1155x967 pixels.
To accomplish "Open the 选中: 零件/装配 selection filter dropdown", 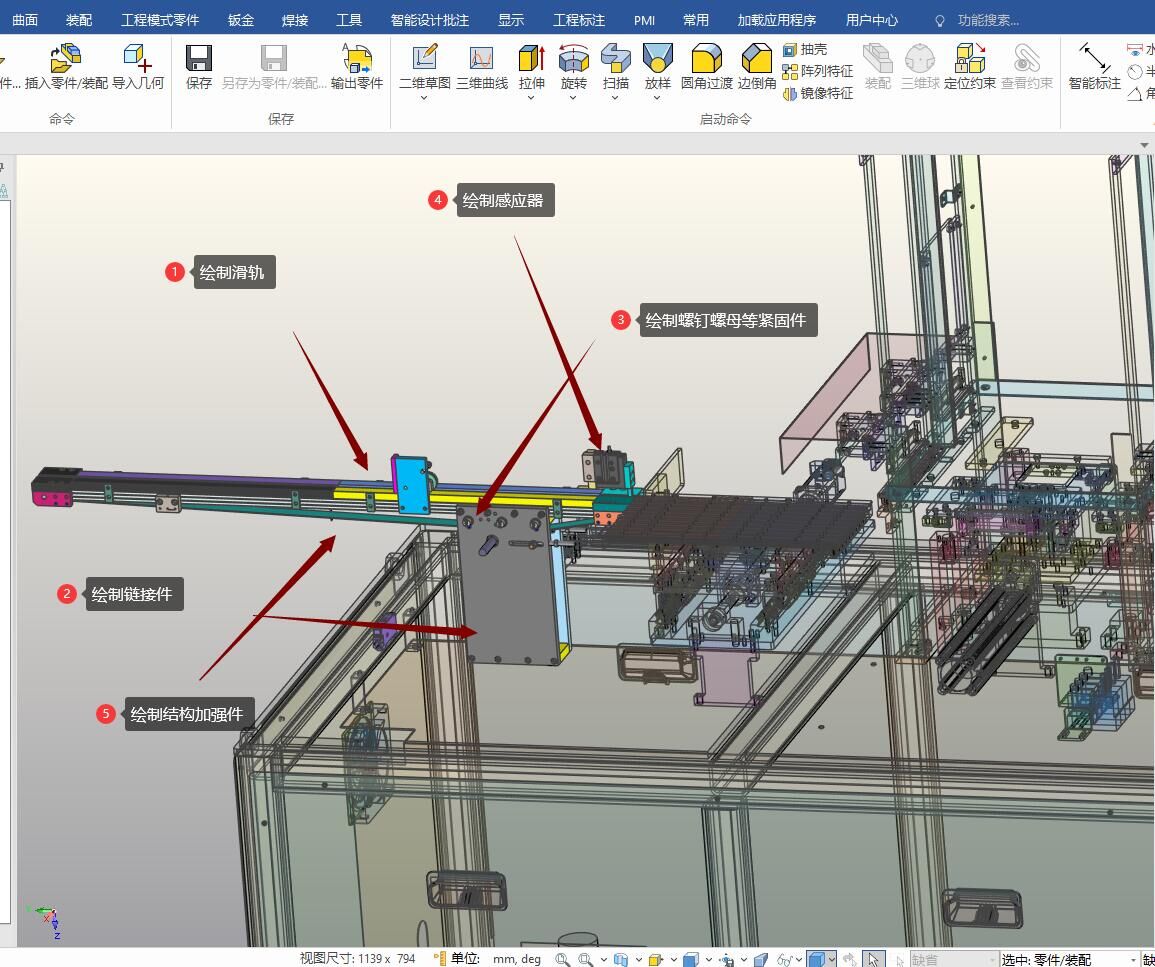I will click(1134, 960).
